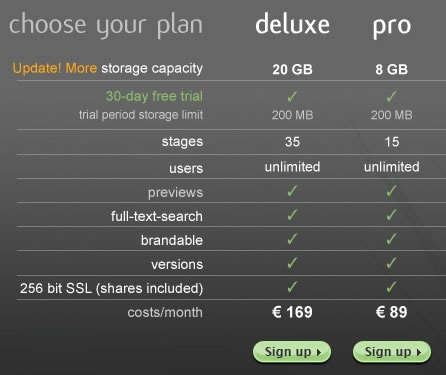Image resolution: width=446 pixels, height=375 pixels.
Task: Click the deluxe brandable checkmark
Action: 292,239
